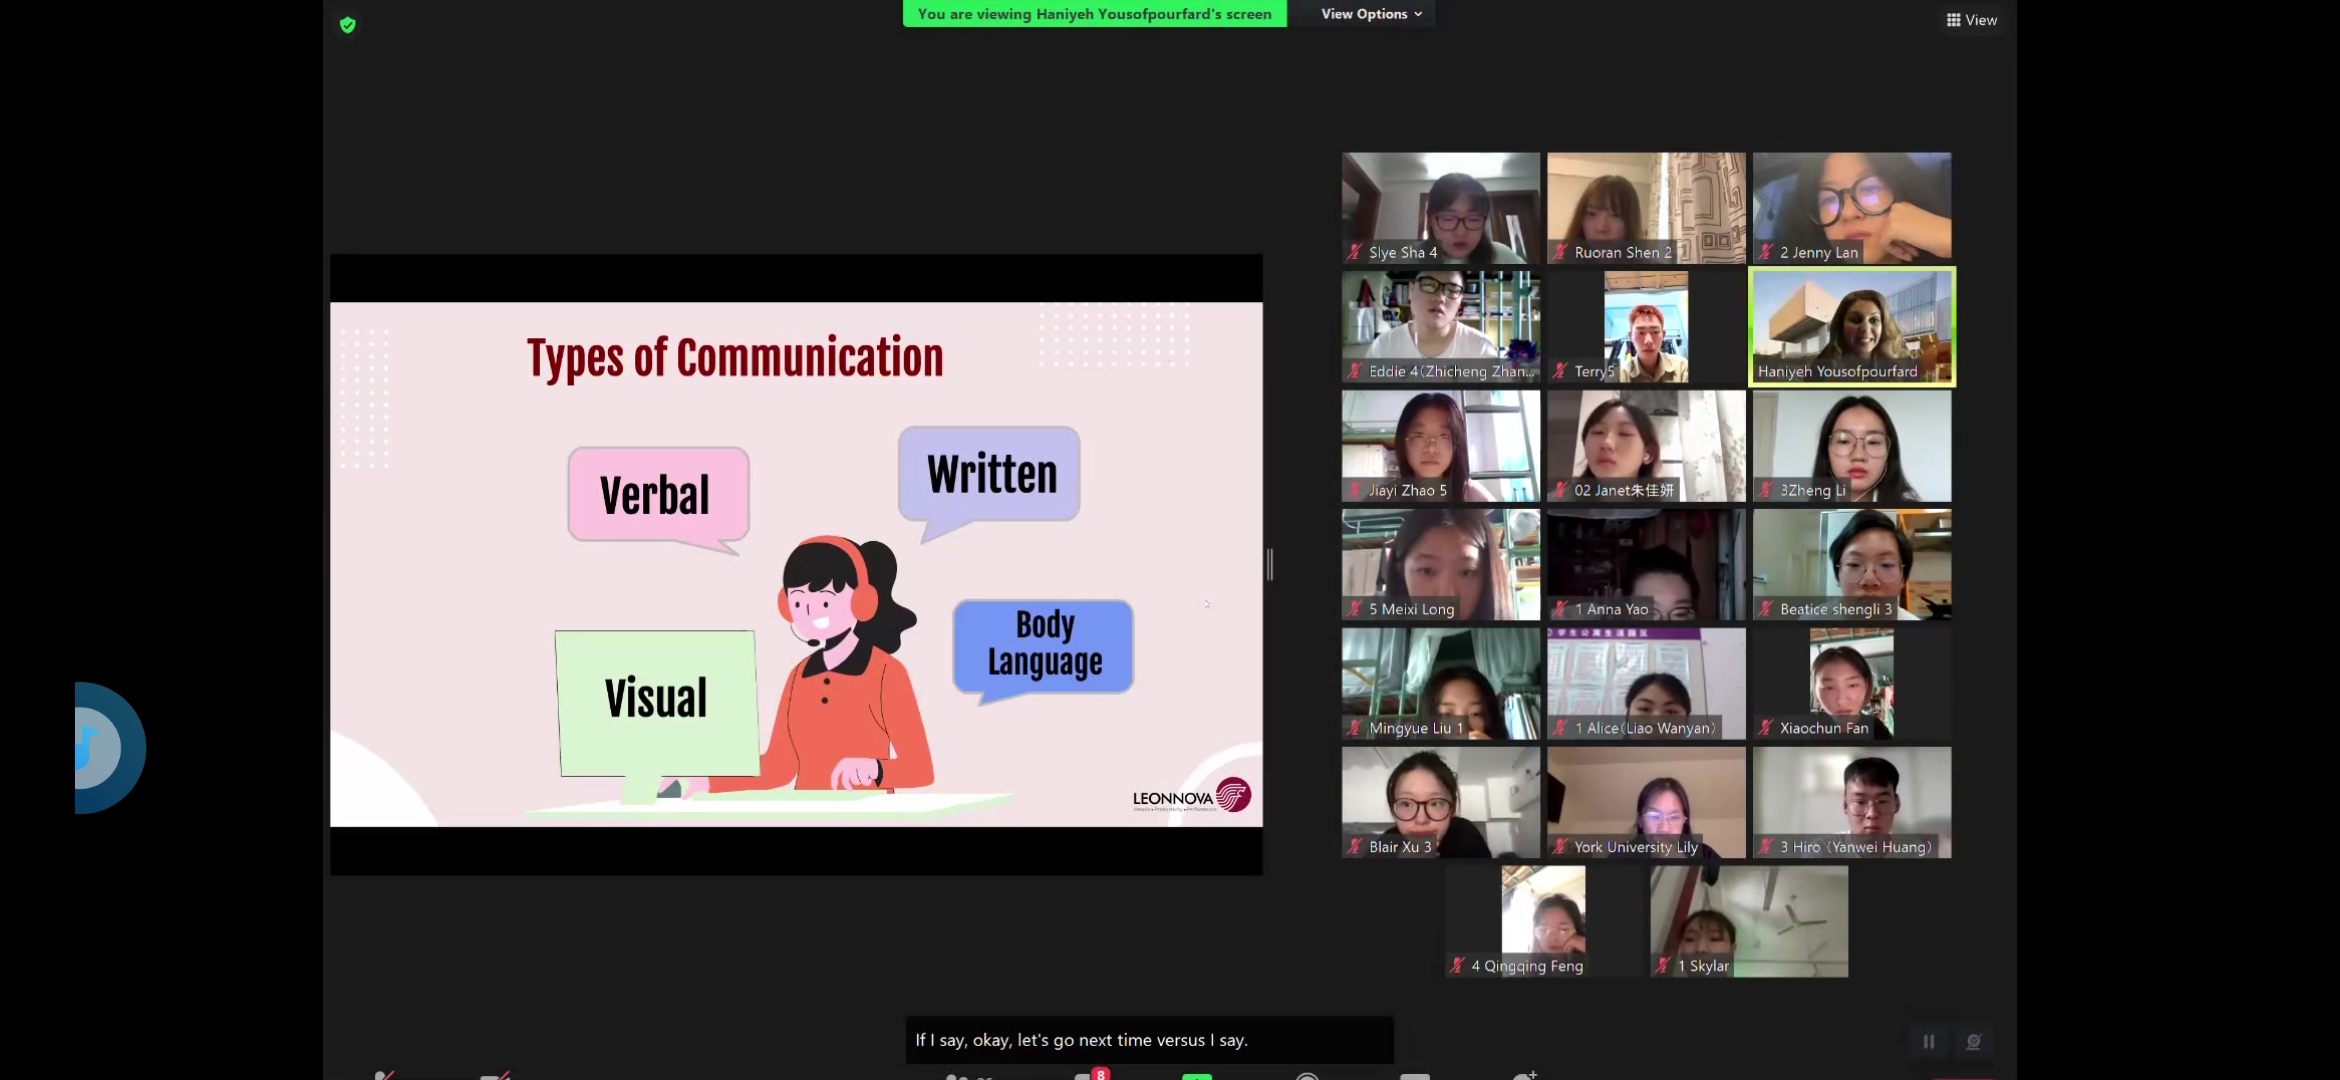2340x1080 pixels.
Task: Click the live caption subtitle box
Action: tap(1148, 1040)
